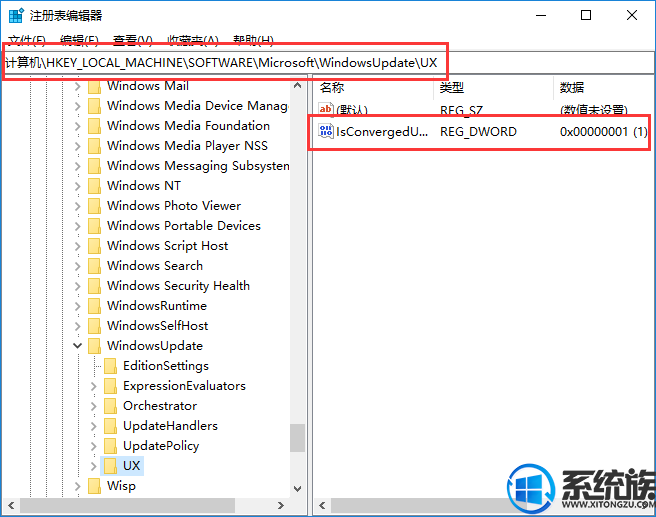
Task: Click the REG_DWORD type cell
Action: coord(478,132)
